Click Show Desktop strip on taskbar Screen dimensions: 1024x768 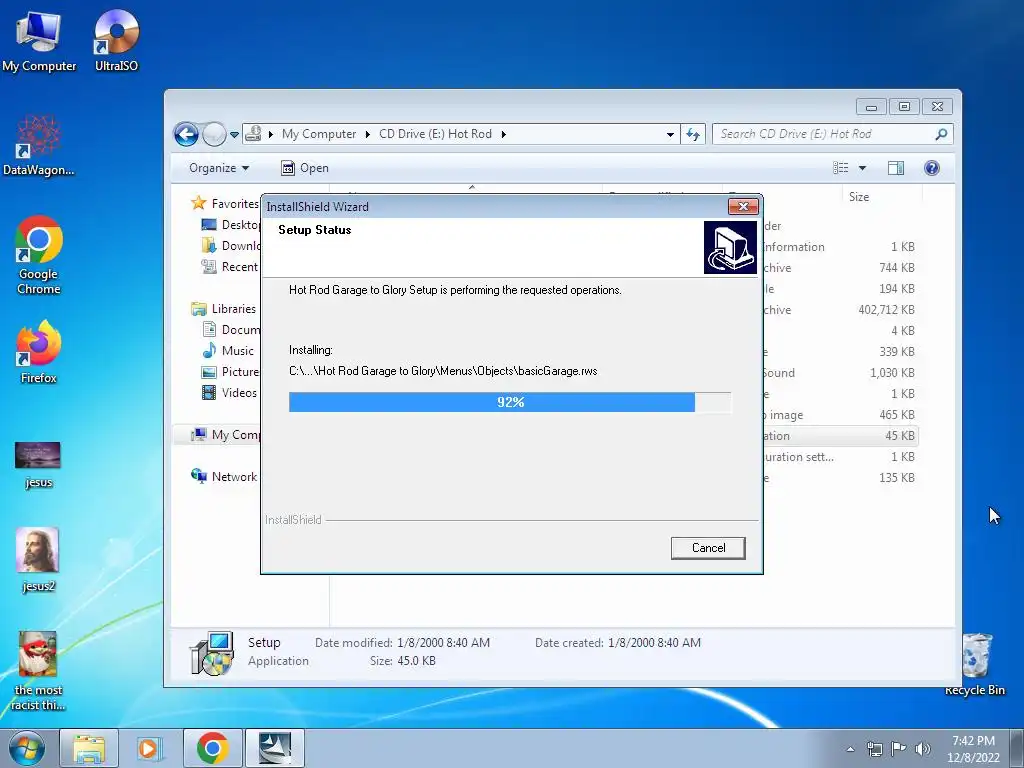coord(1017,748)
